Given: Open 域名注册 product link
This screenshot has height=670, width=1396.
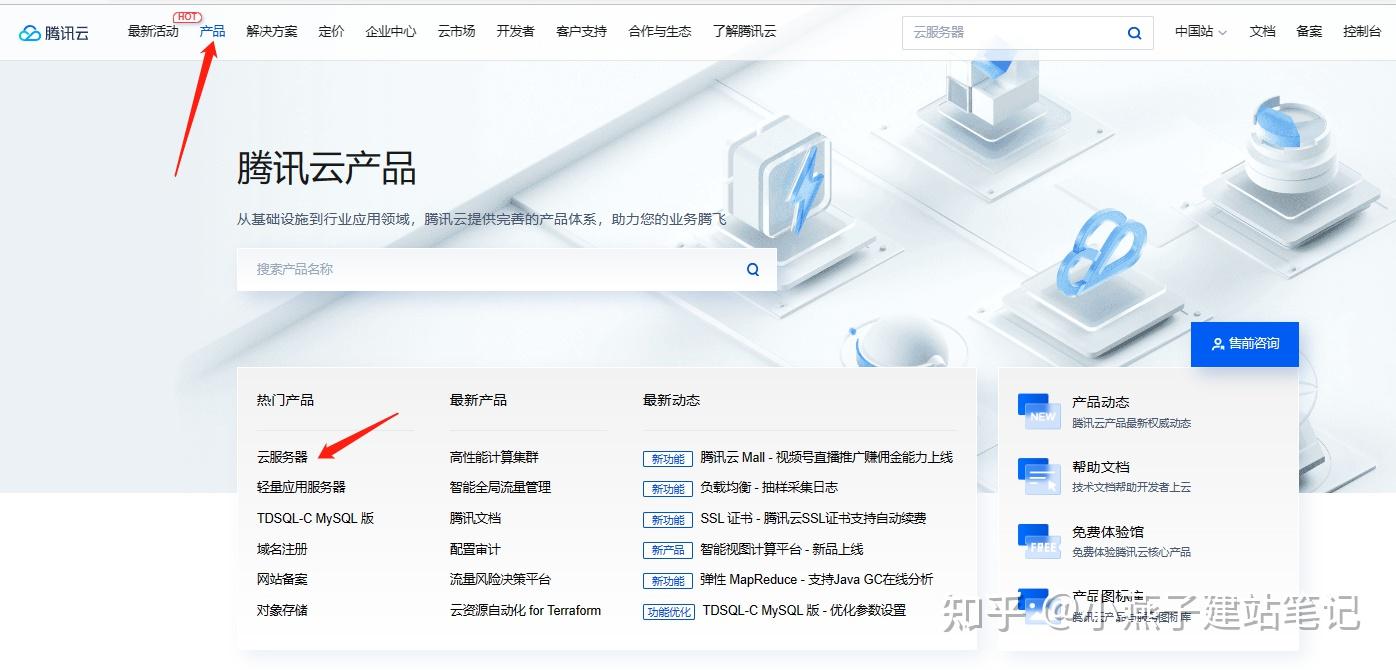Looking at the screenshot, I should coord(282,549).
